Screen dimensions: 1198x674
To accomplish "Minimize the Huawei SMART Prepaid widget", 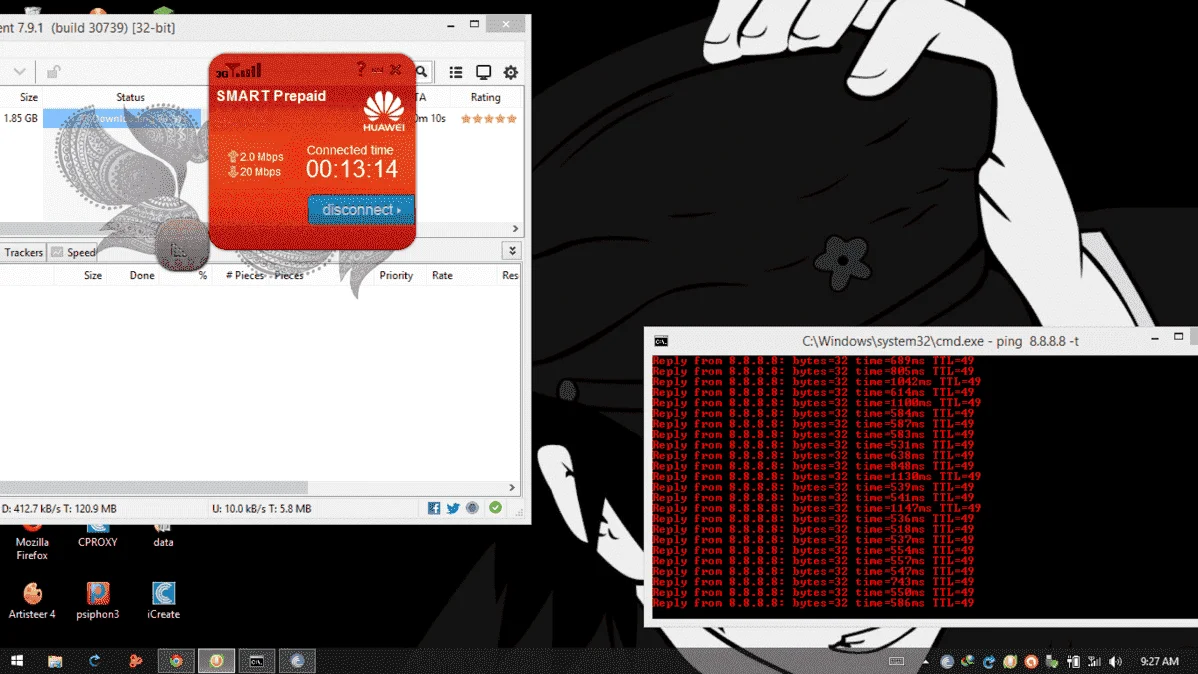I will coord(377,70).
